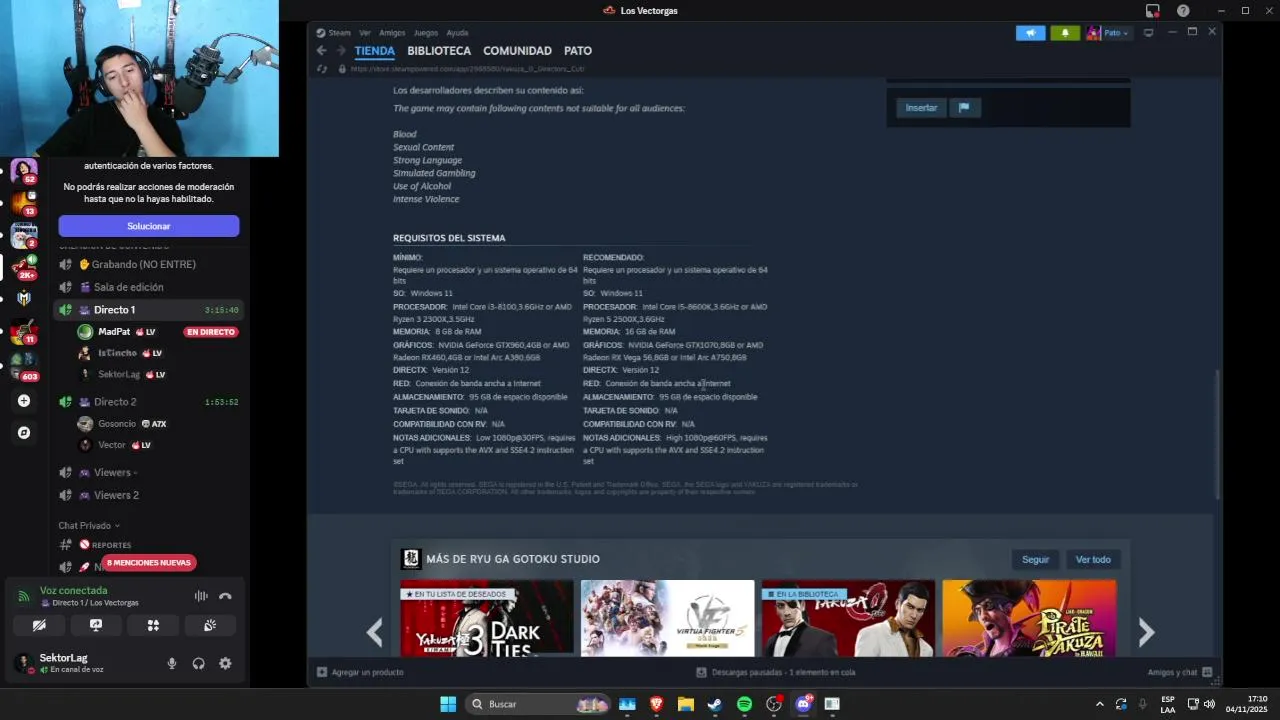Screen dimensions: 1280x720
Task: Open Spotify from Windows taskbar
Action: 744,704
